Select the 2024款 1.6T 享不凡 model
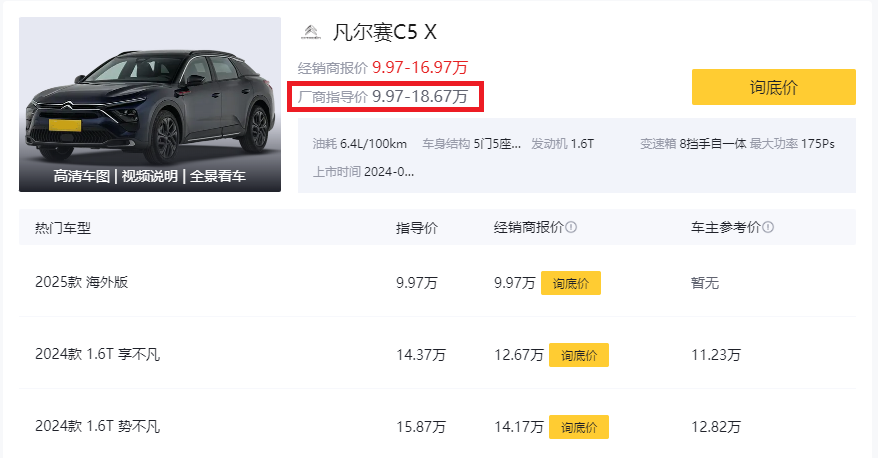Image resolution: width=878 pixels, height=458 pixels. [x=97, y=354]
